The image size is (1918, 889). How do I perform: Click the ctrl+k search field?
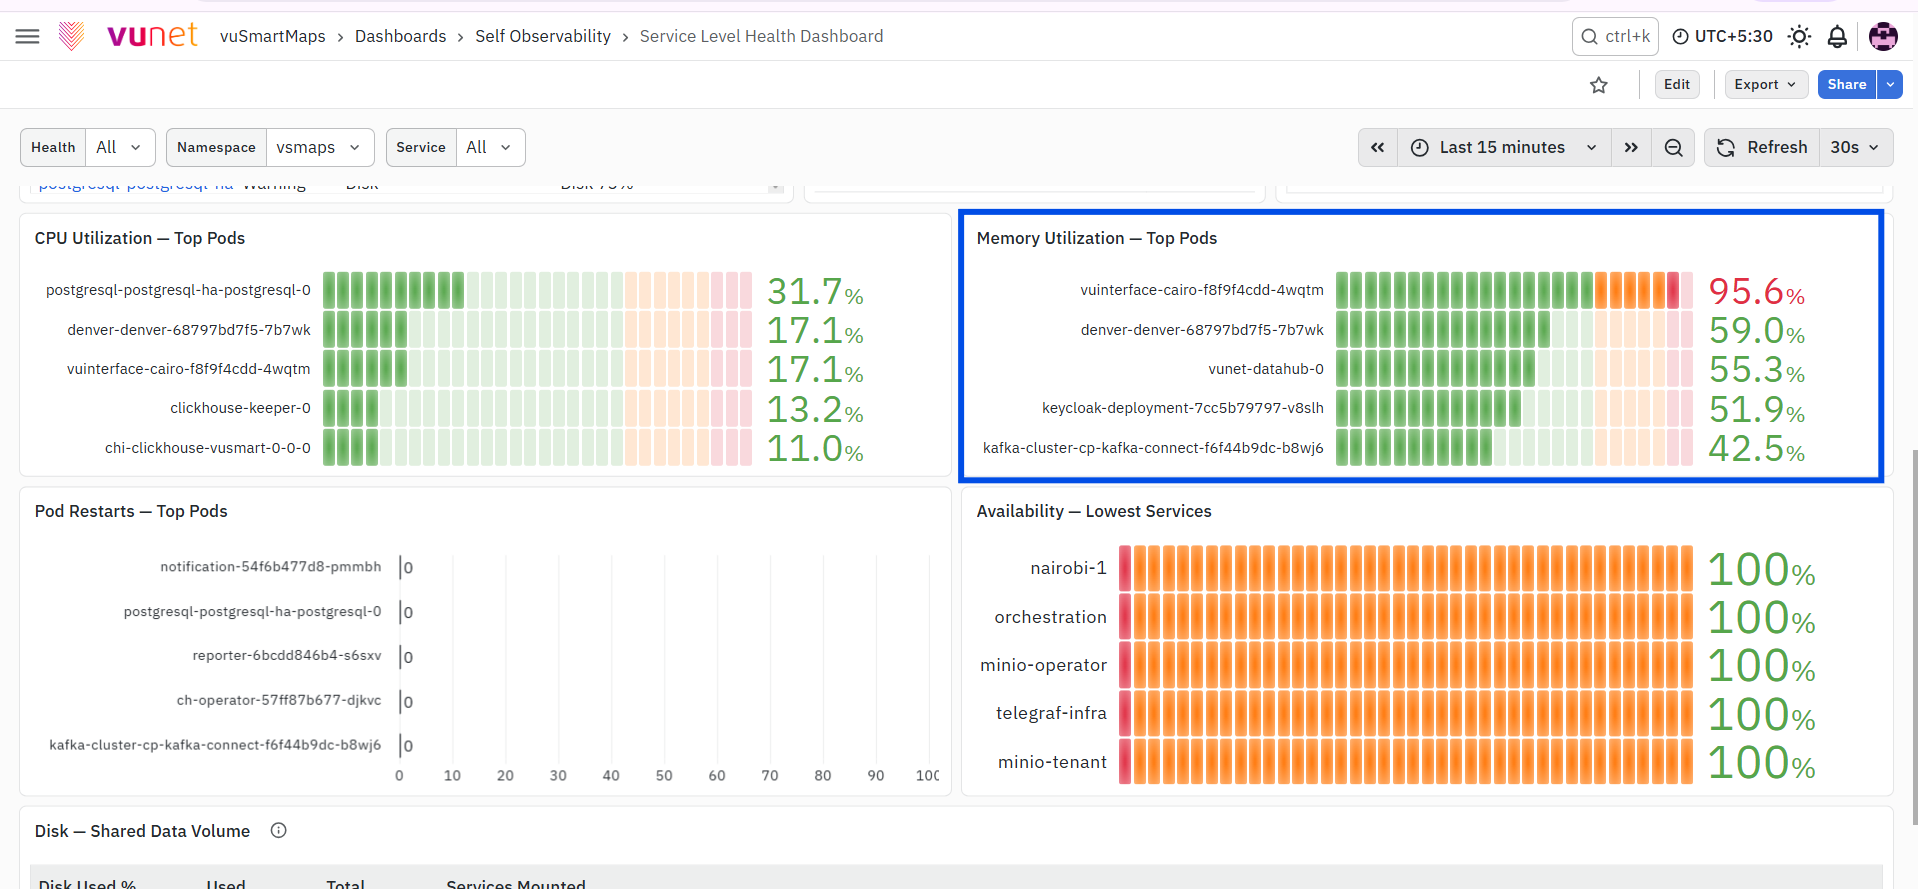(1616, 37)
